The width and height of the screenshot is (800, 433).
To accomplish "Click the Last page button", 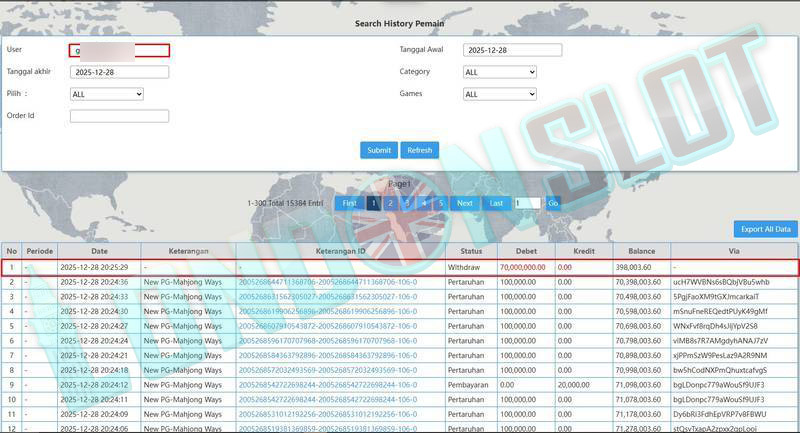I will (x=496, y=203).
